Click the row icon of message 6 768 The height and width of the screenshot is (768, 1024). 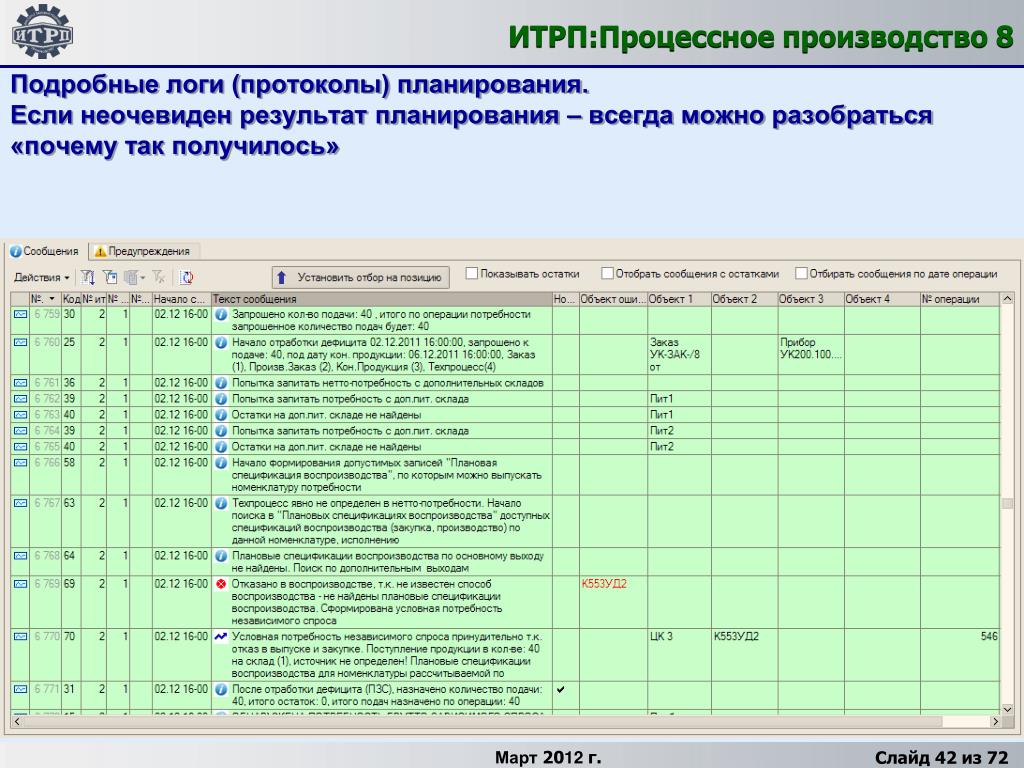click(x=20, y=556)
